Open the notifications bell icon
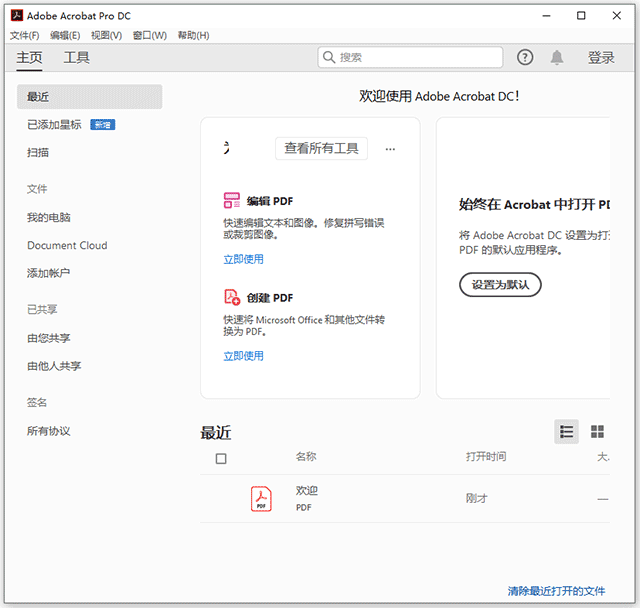This screenshot has width=640, height=608. point(557,58)
